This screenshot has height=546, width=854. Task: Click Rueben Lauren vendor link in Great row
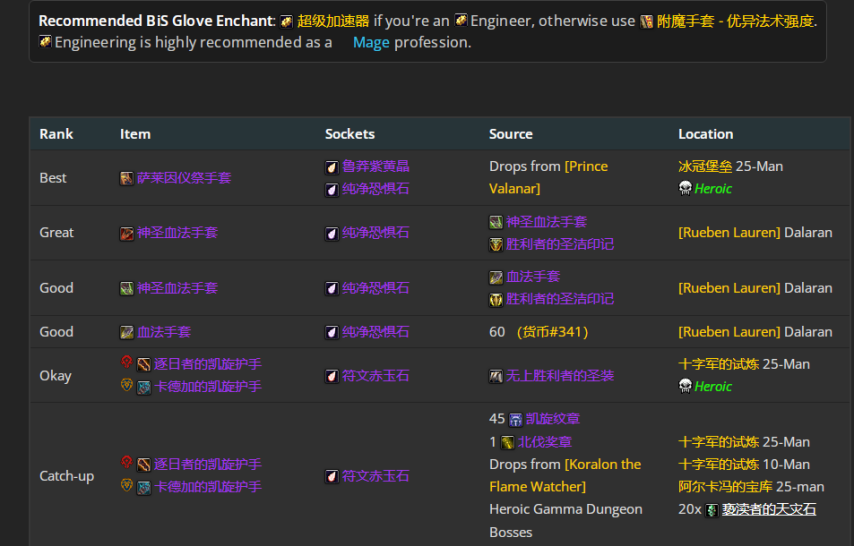coord(729,232)
